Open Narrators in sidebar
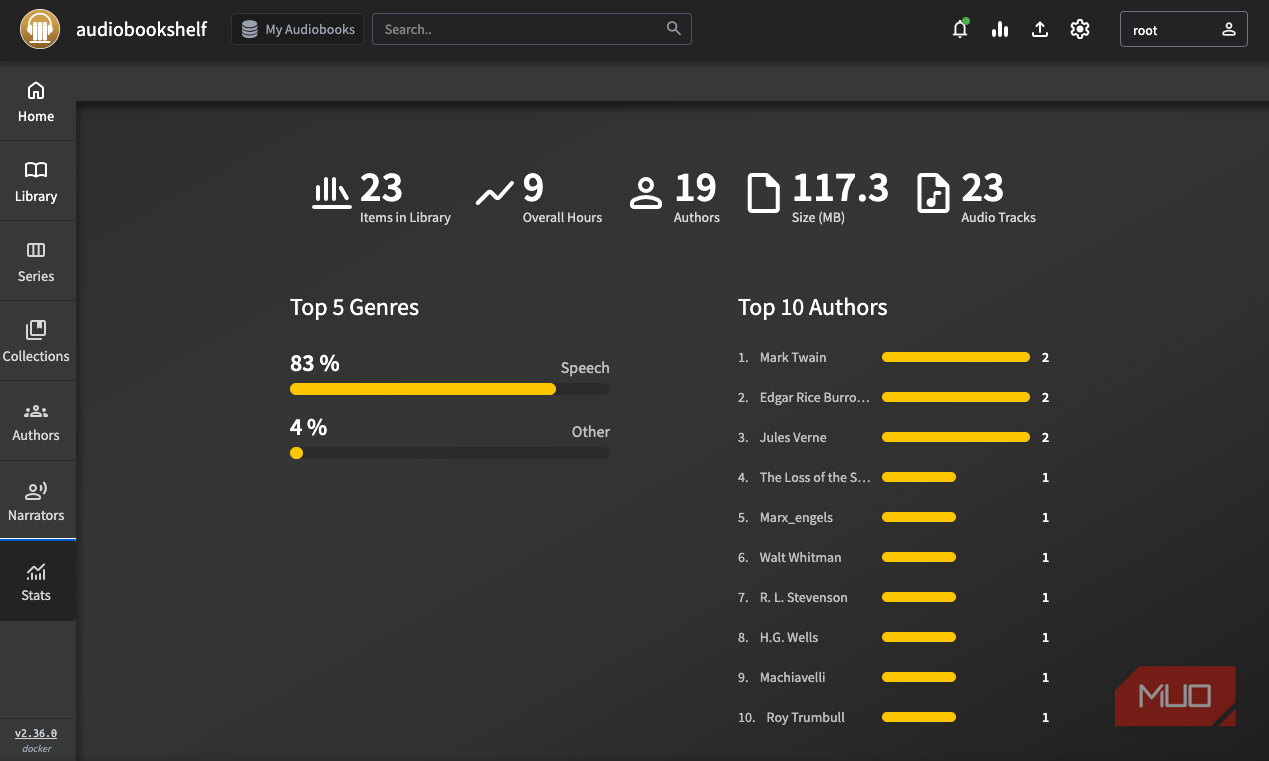Screen dimensions: 1269x761 click(x=37, y=501)
